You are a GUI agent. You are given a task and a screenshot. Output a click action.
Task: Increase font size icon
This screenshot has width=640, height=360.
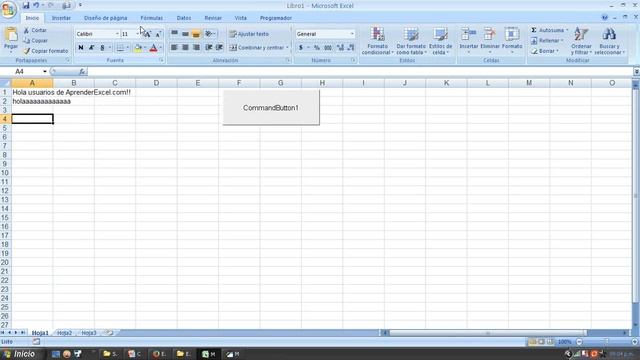[x=148, y=34]
